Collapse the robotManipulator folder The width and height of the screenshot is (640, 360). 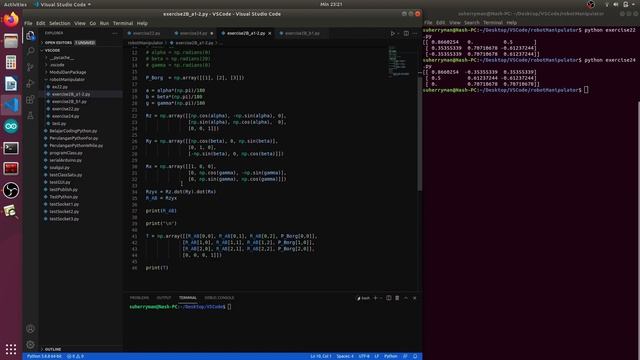point(67,80)
